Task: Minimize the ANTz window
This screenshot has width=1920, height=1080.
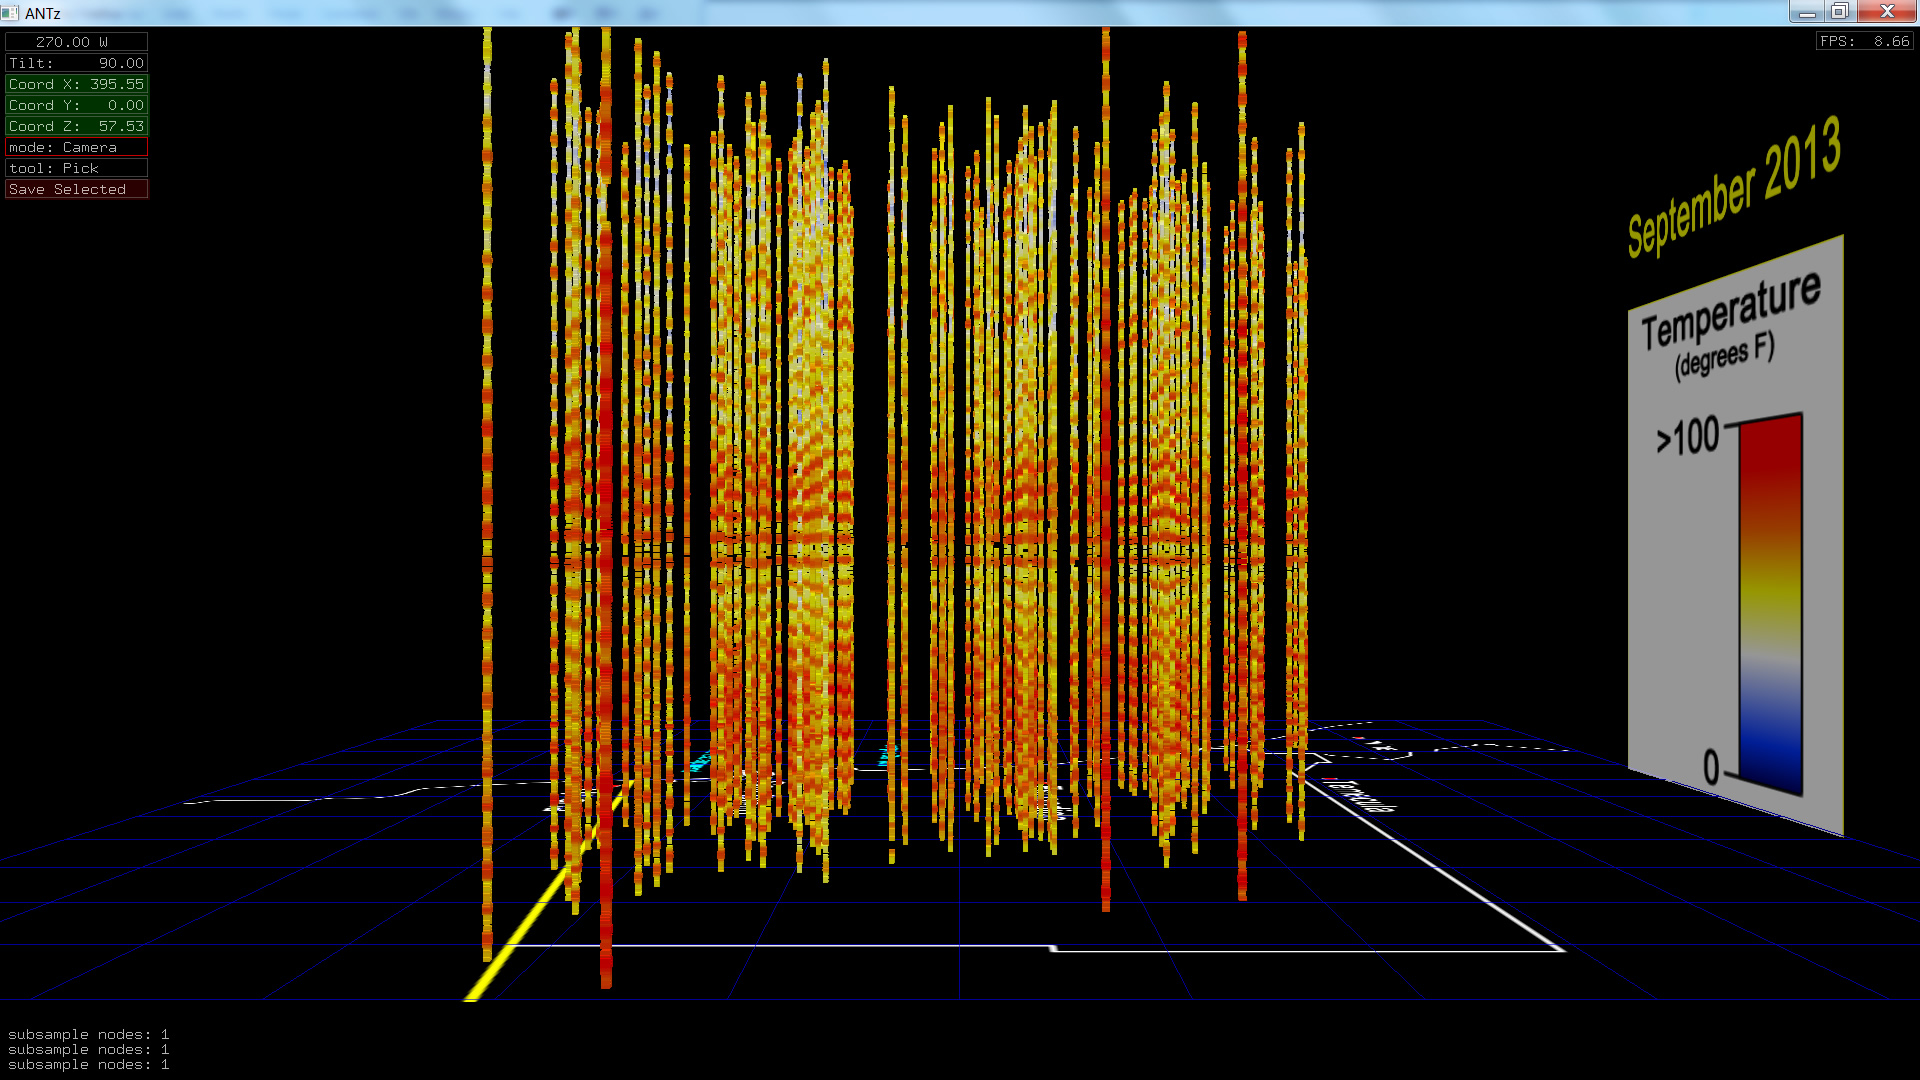Action: click(1806, 12)
